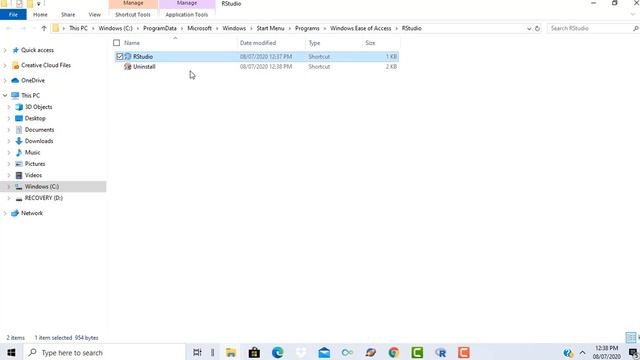Sort by Date modified column

click(258, 43)
